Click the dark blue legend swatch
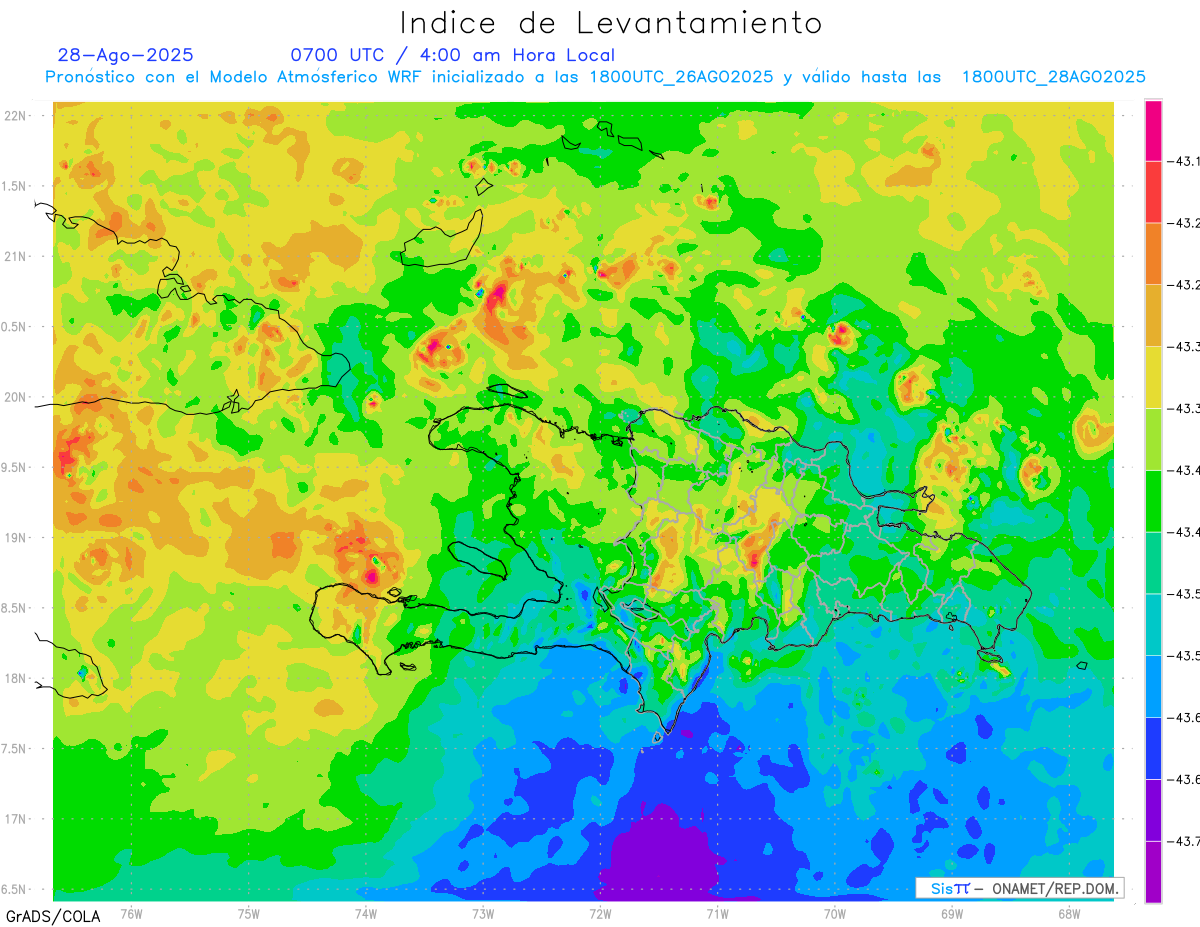Image resolution: width=1200 pixels, height=927 pixels. tap(1153, 748)
